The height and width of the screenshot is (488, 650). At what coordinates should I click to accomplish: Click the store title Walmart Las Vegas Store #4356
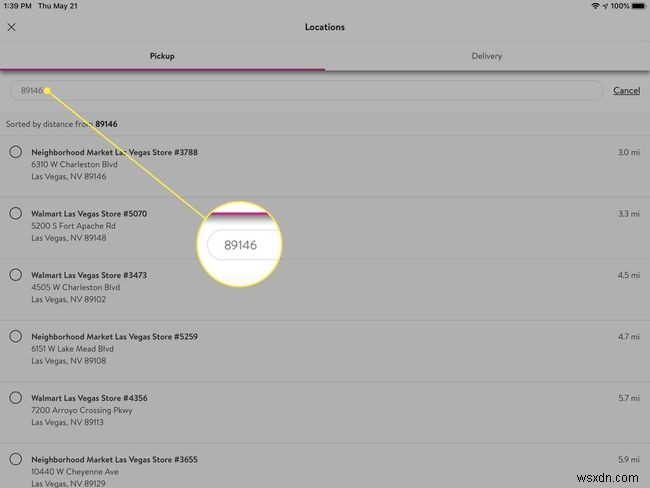(89, 398)
